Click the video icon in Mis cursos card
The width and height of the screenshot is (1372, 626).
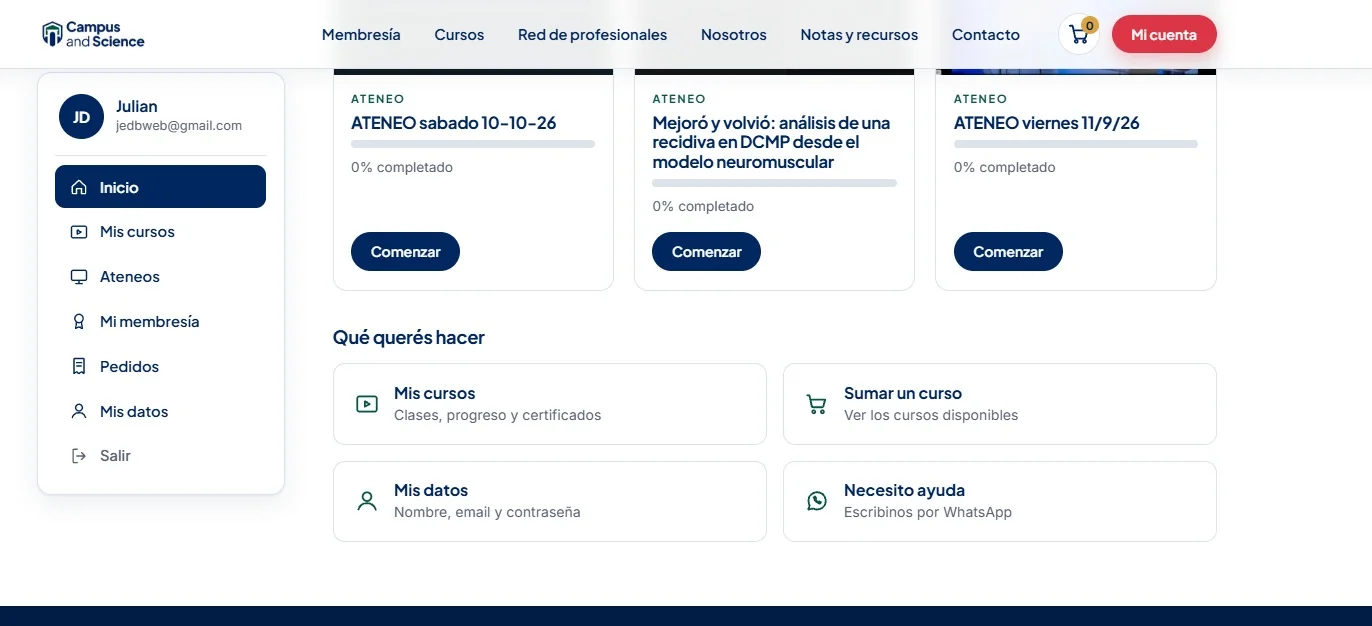point(367,404)
